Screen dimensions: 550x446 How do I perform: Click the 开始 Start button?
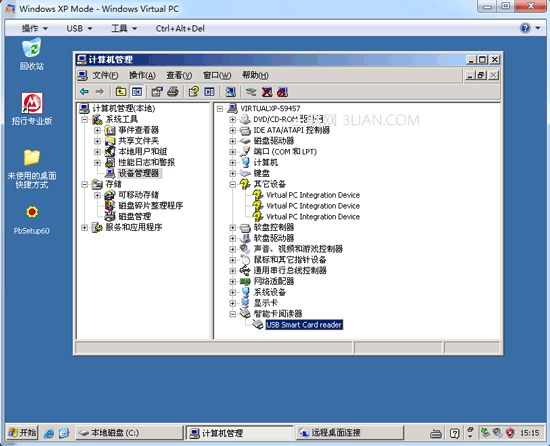point(22,433)
